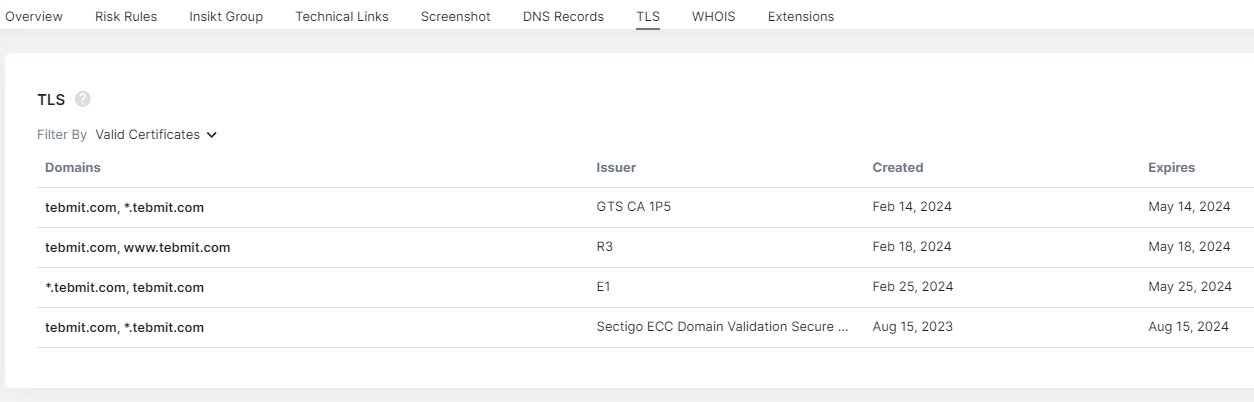The image size is (1254, 402).
Task: Open the Technical Links tab
Action: click(x=342, y=16)
